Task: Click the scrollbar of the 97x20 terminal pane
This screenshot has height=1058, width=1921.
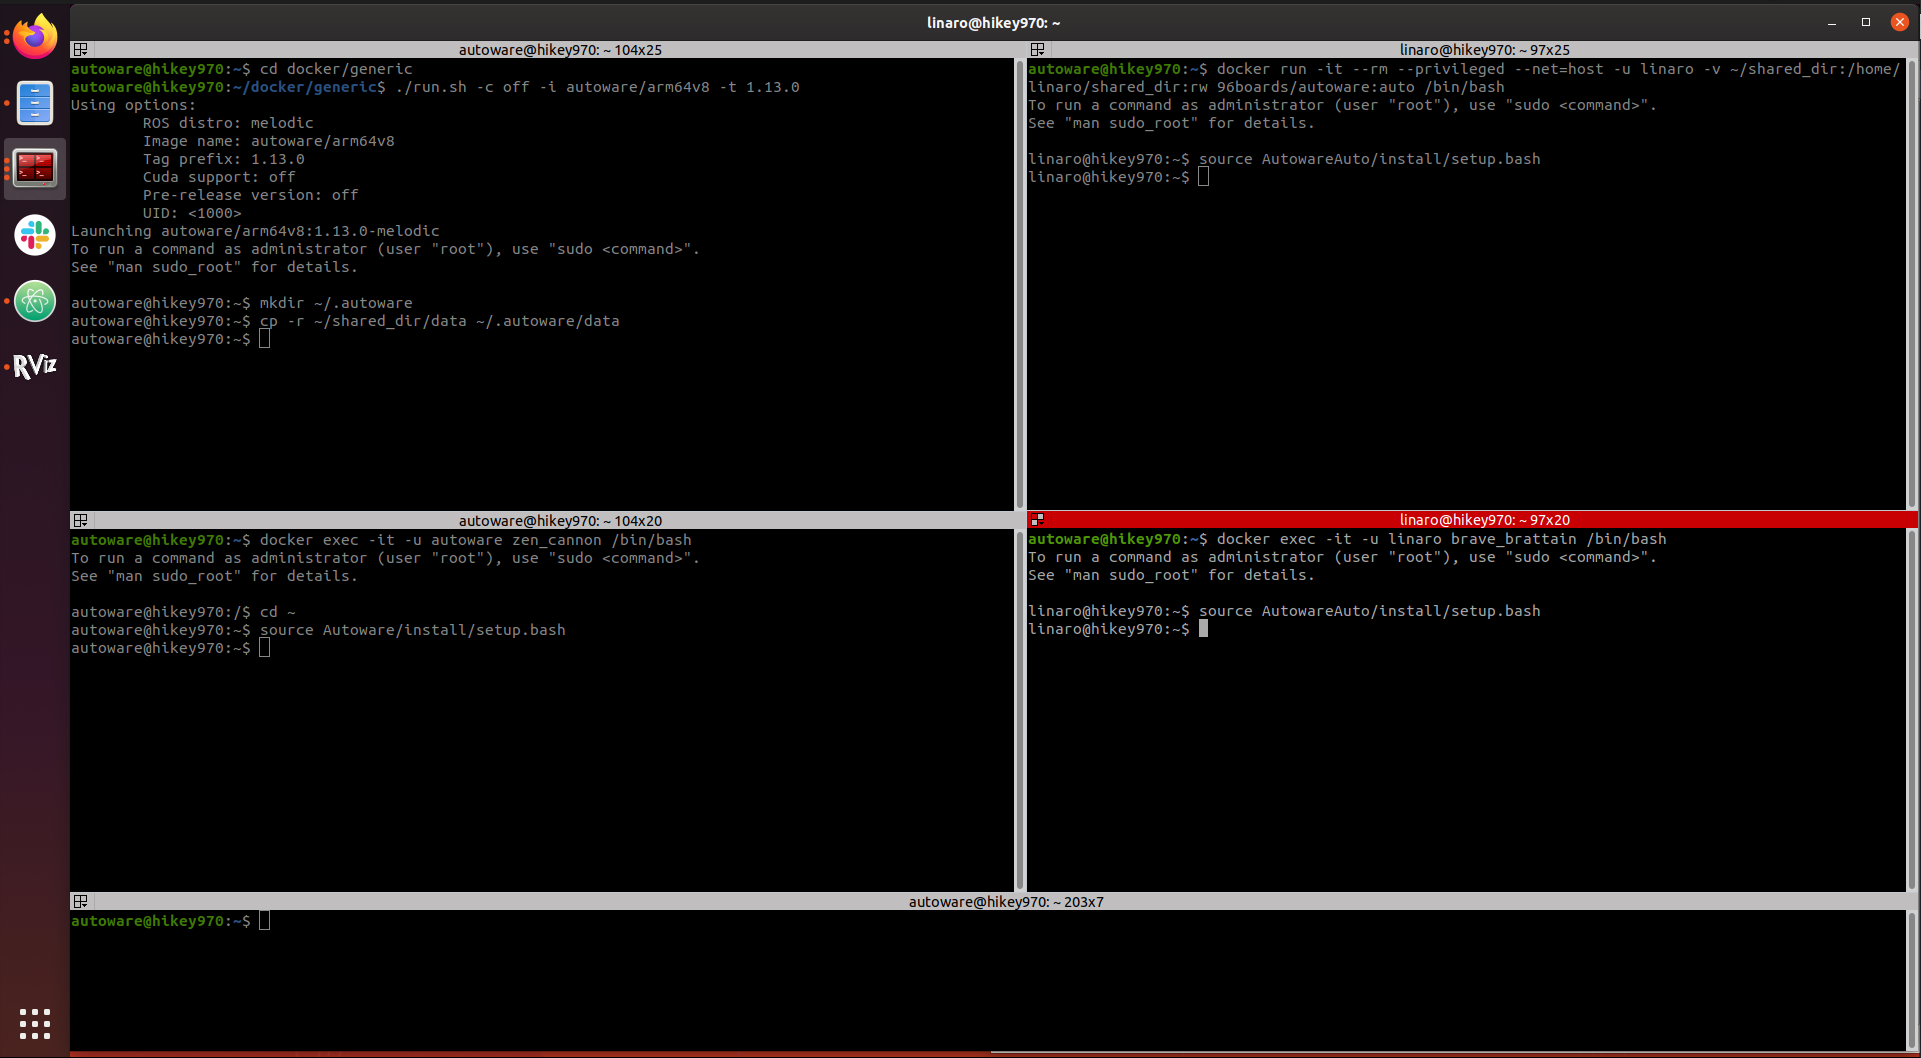Action: [1912, 710]
